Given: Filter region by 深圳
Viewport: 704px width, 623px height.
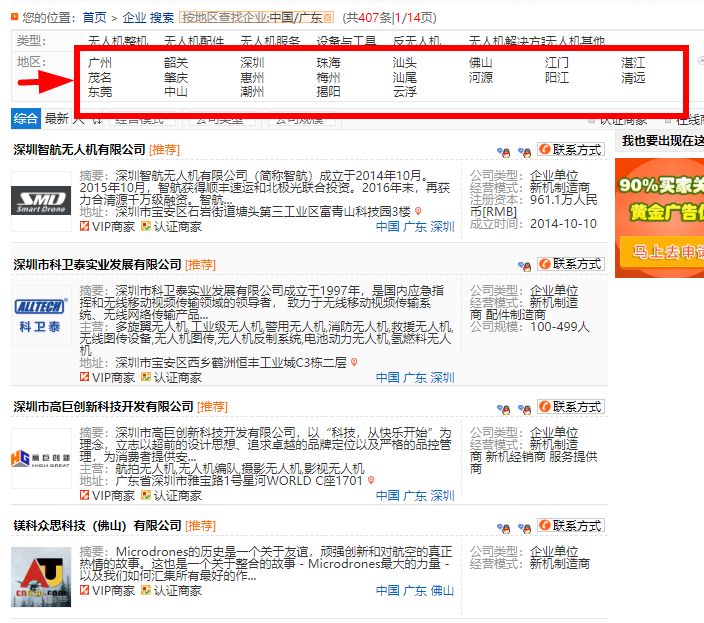Looking at the screenshot, I should 252,63.
